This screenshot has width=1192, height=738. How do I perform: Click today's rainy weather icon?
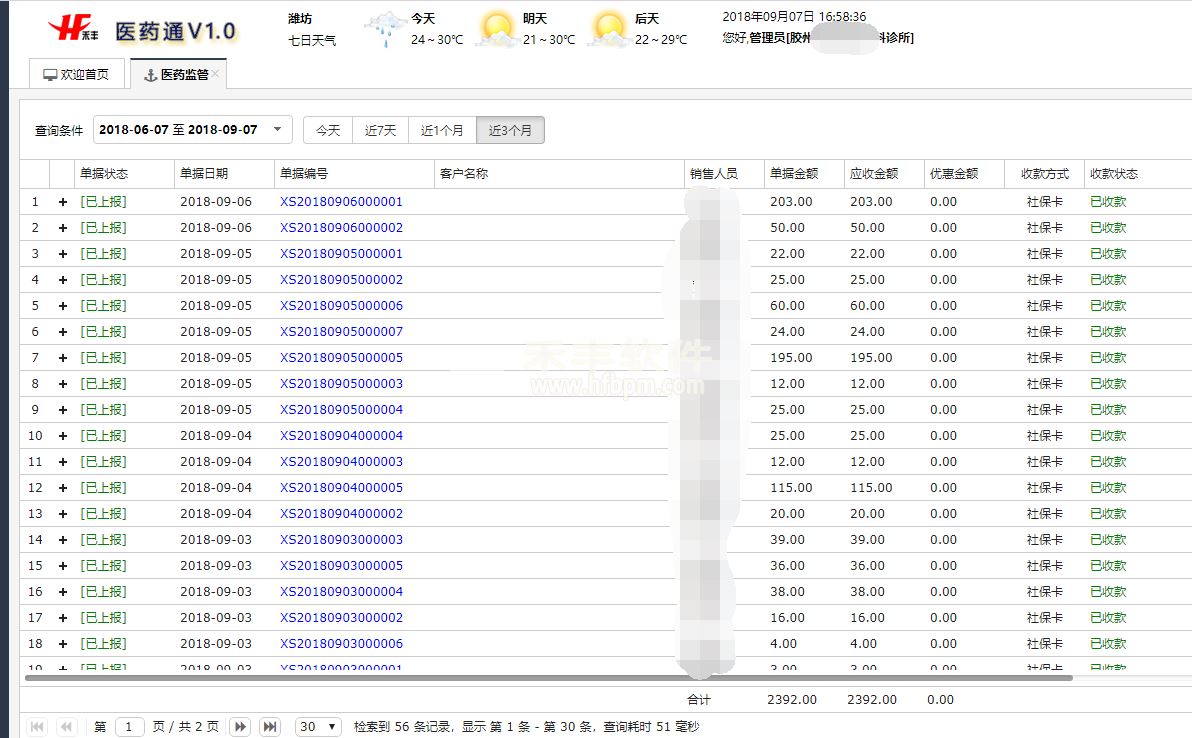385,29
